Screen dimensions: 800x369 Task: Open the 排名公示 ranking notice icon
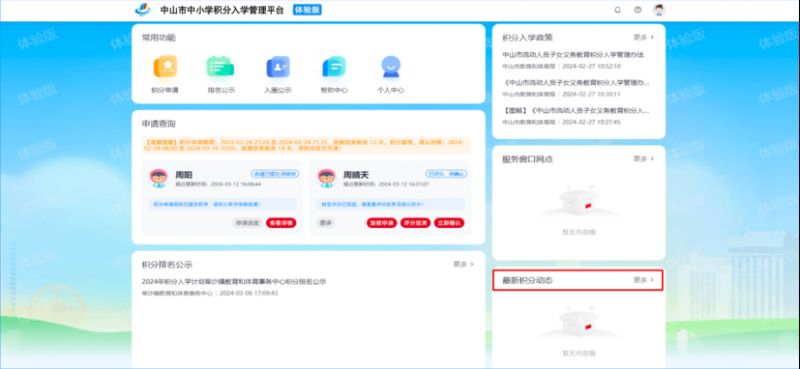[220, 67]
